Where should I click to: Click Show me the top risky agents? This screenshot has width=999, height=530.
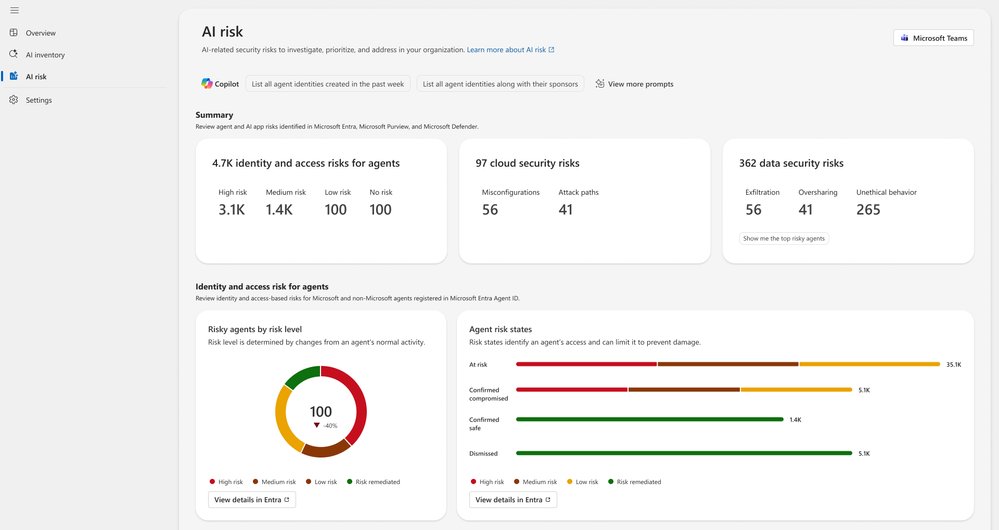784,238
